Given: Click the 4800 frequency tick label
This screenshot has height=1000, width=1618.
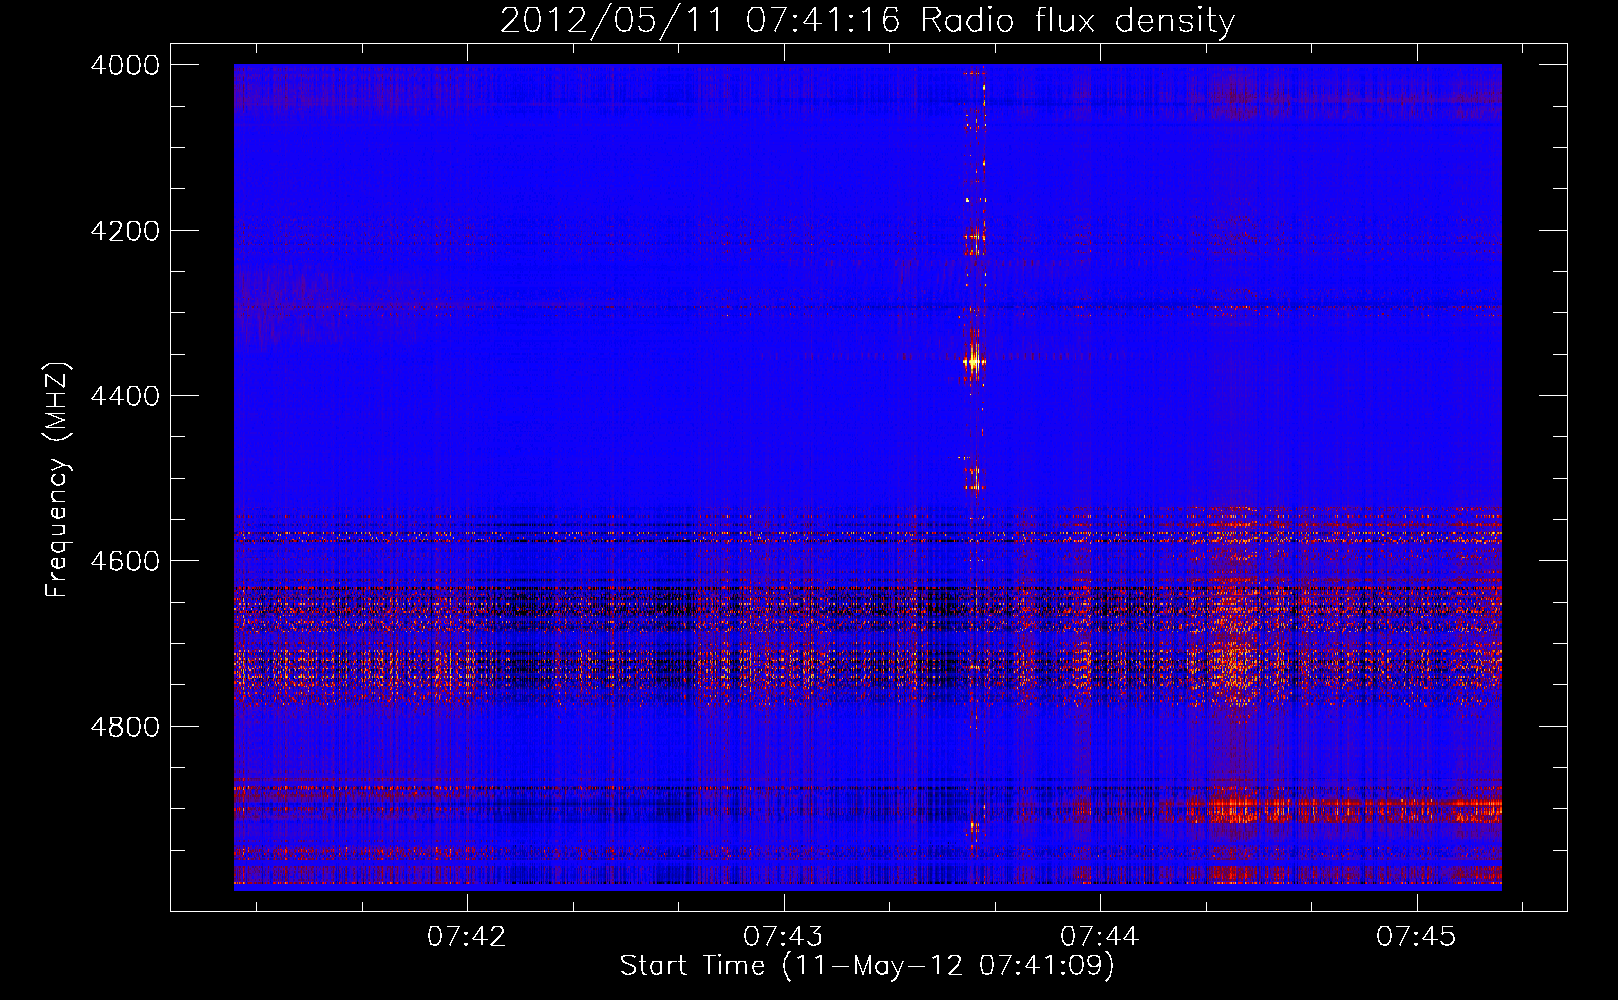Looking at the screenshot, I should coord(124,726).
